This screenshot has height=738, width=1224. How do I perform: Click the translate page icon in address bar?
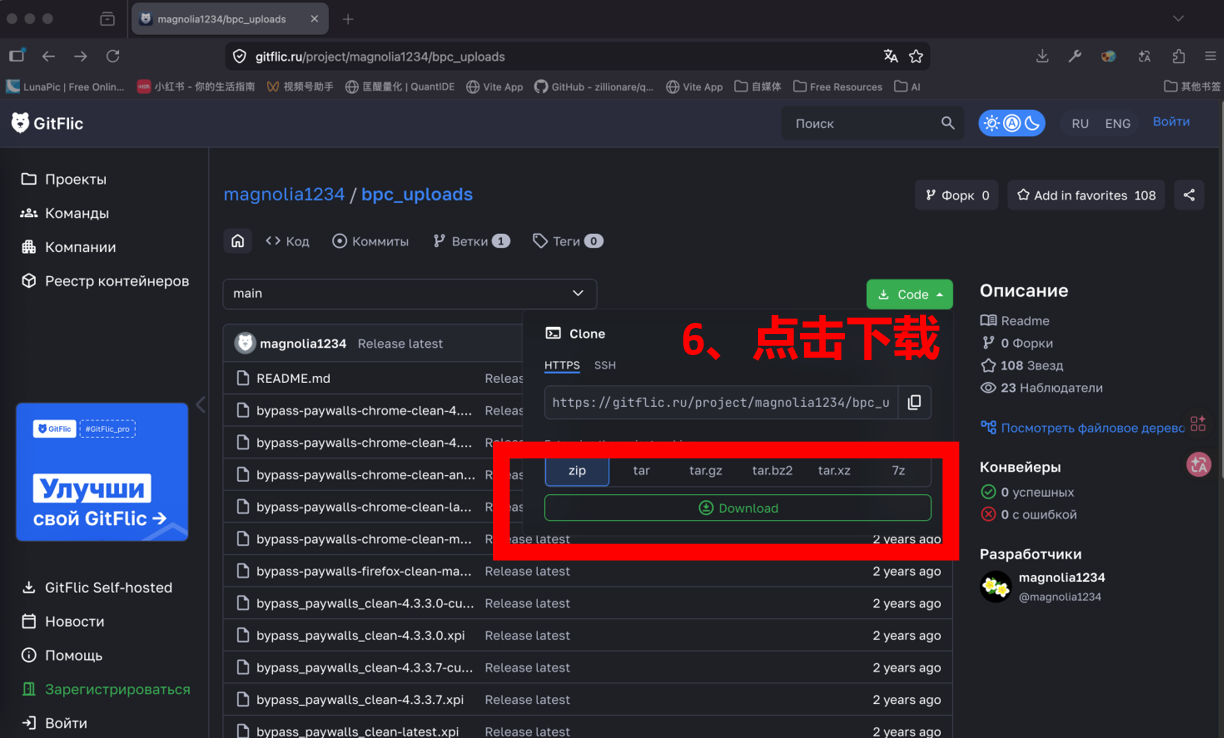(x=890, y=56)
